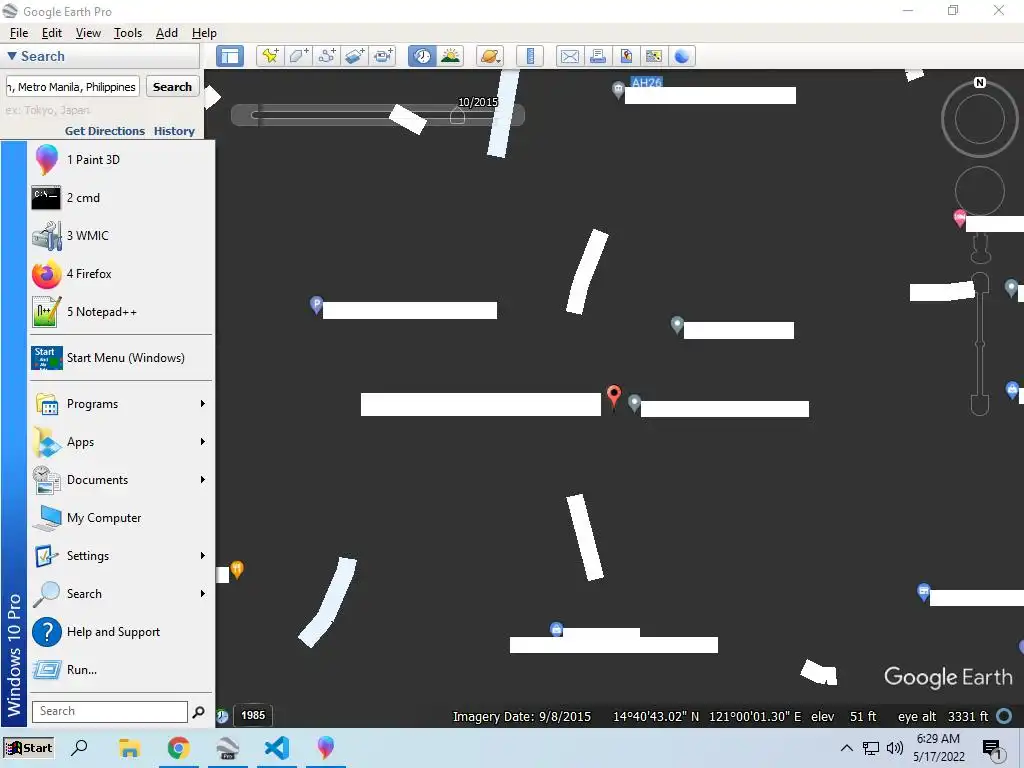Add a new placemark
This screenshot has height=768, width=1024.
click(x=270, y=56)
